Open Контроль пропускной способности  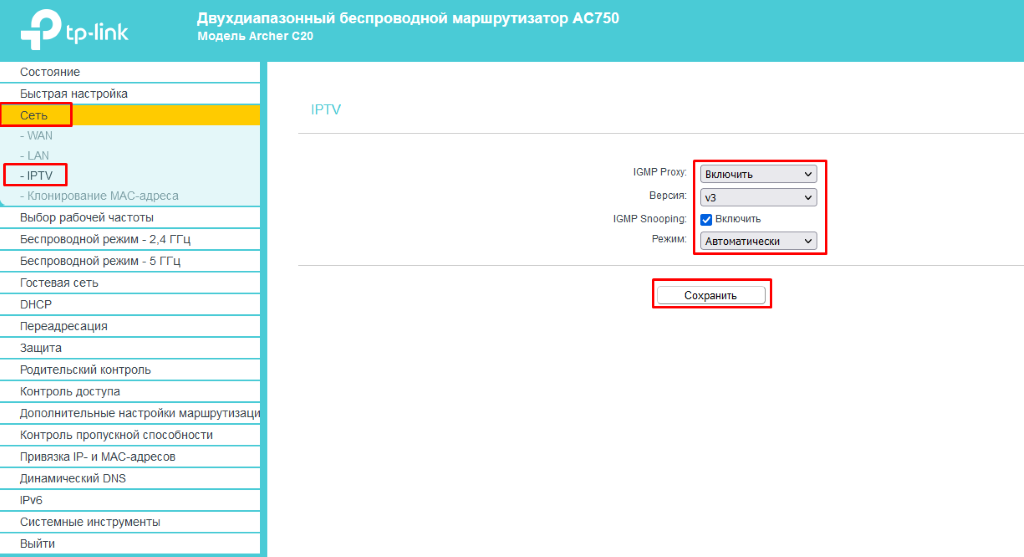pyautogui.click(x=130, y=435)
